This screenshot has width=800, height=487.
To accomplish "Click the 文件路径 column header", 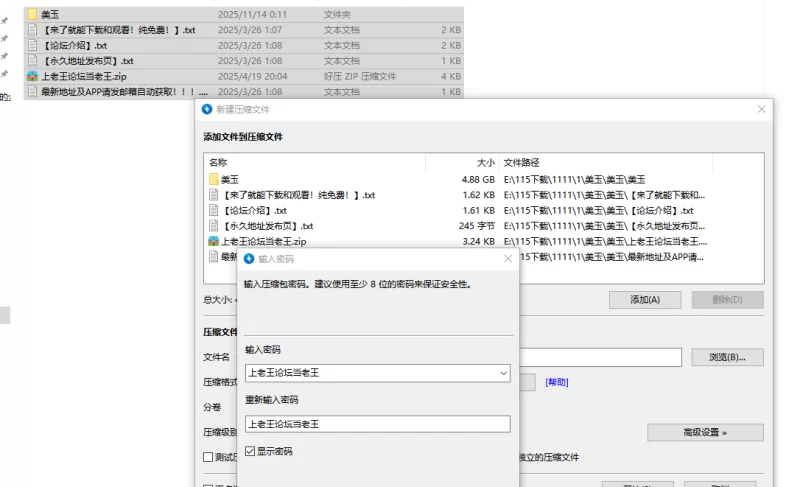I will [522, 162].
